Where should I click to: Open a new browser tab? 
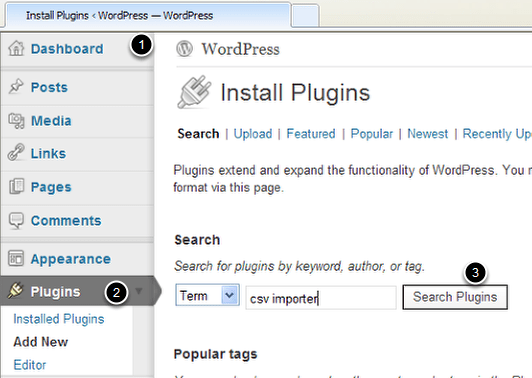pyautogui.click(x=305, y=16)
